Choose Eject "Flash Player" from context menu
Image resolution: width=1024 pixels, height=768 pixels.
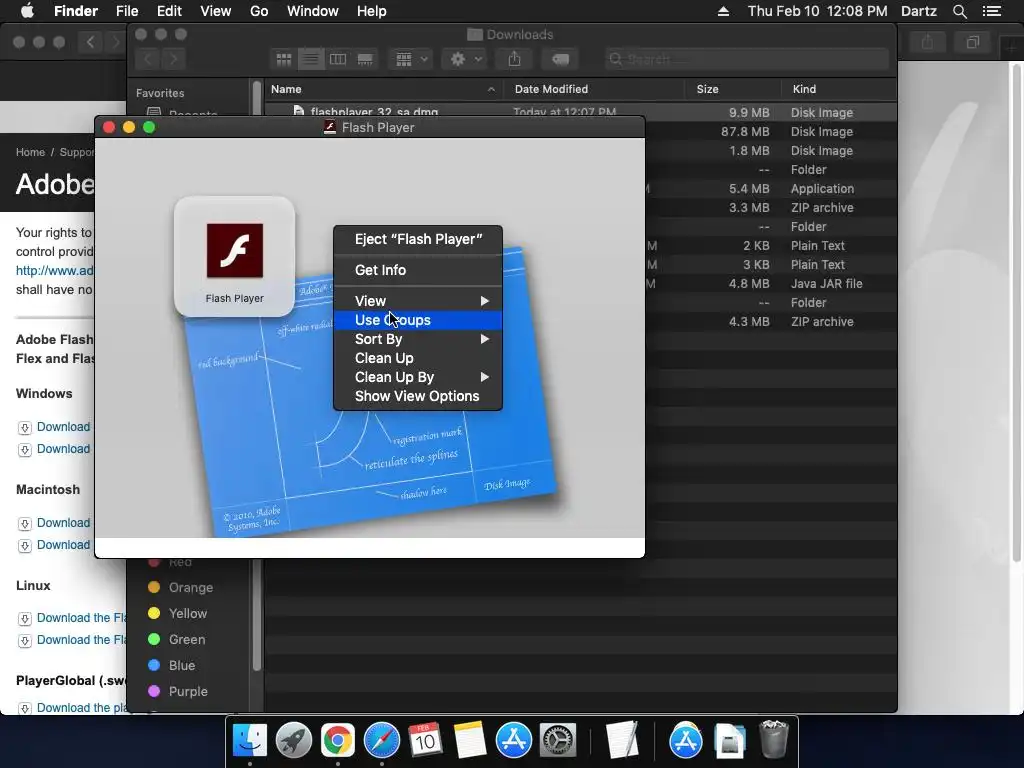pos(418,239)
